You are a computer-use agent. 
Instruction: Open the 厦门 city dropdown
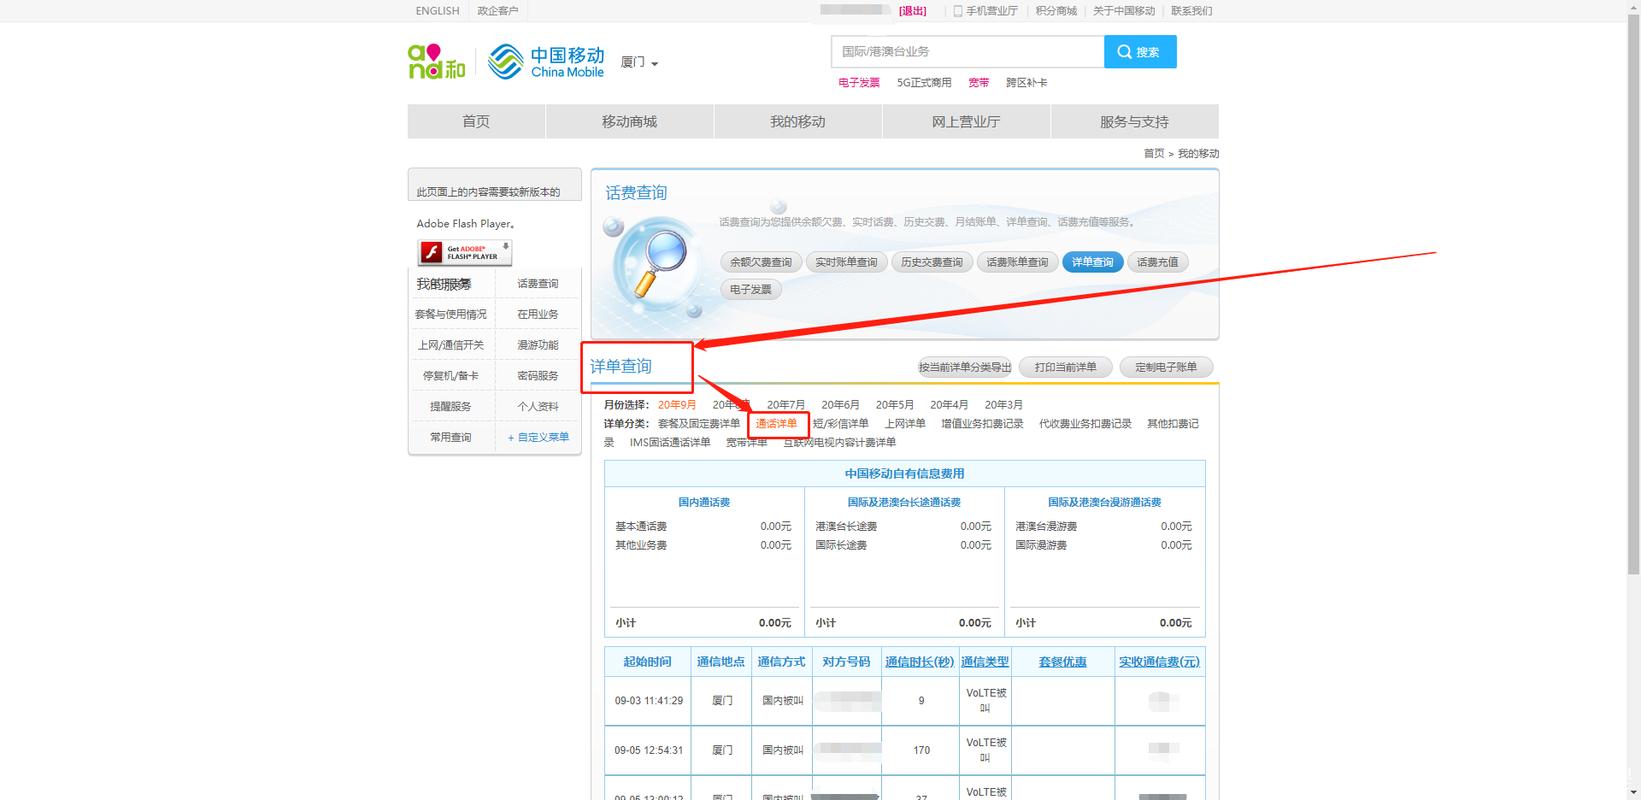tap(639, 62)
